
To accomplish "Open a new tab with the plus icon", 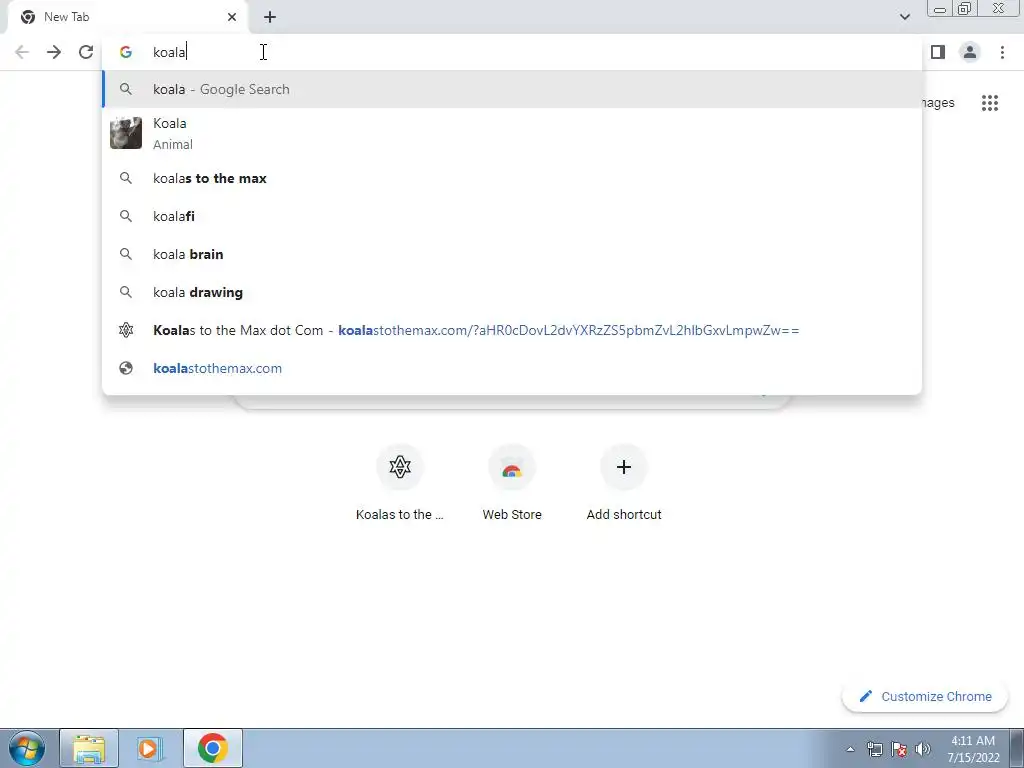I will (270, 17).
